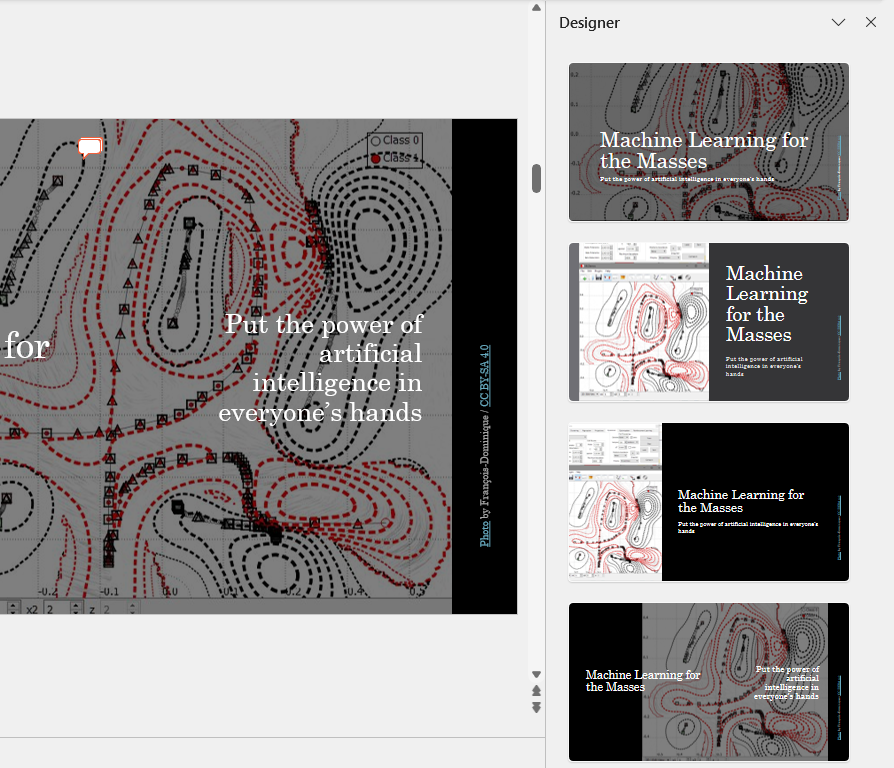This screenshot has width=894, height=768.
Task: Open the "CC BY-SA 4.0" license link
Action: pos(485,376)
